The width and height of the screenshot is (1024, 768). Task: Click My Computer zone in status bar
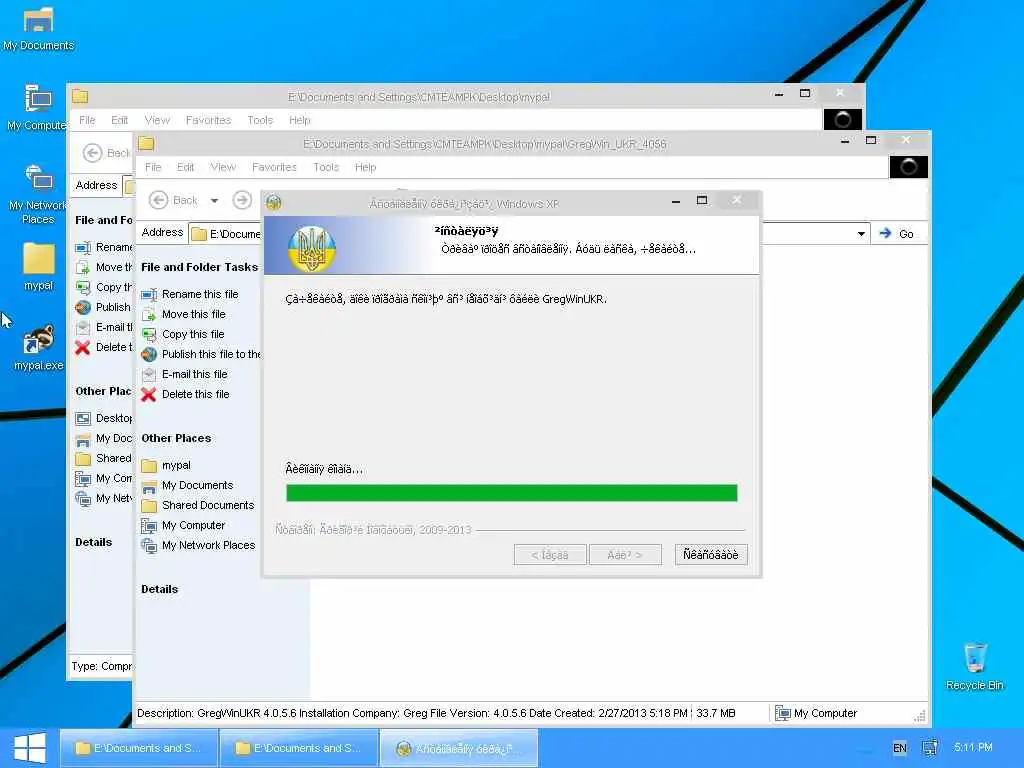pyautogui.click(x=816, y=713)
